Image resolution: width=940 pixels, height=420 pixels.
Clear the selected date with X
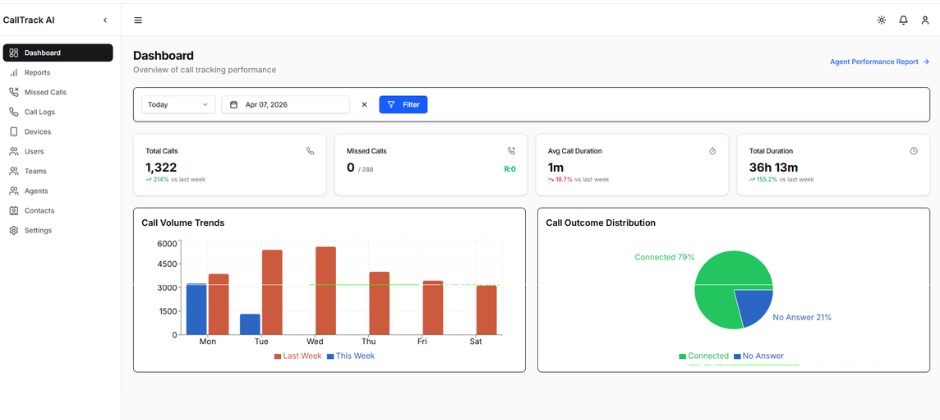point(364,104)
